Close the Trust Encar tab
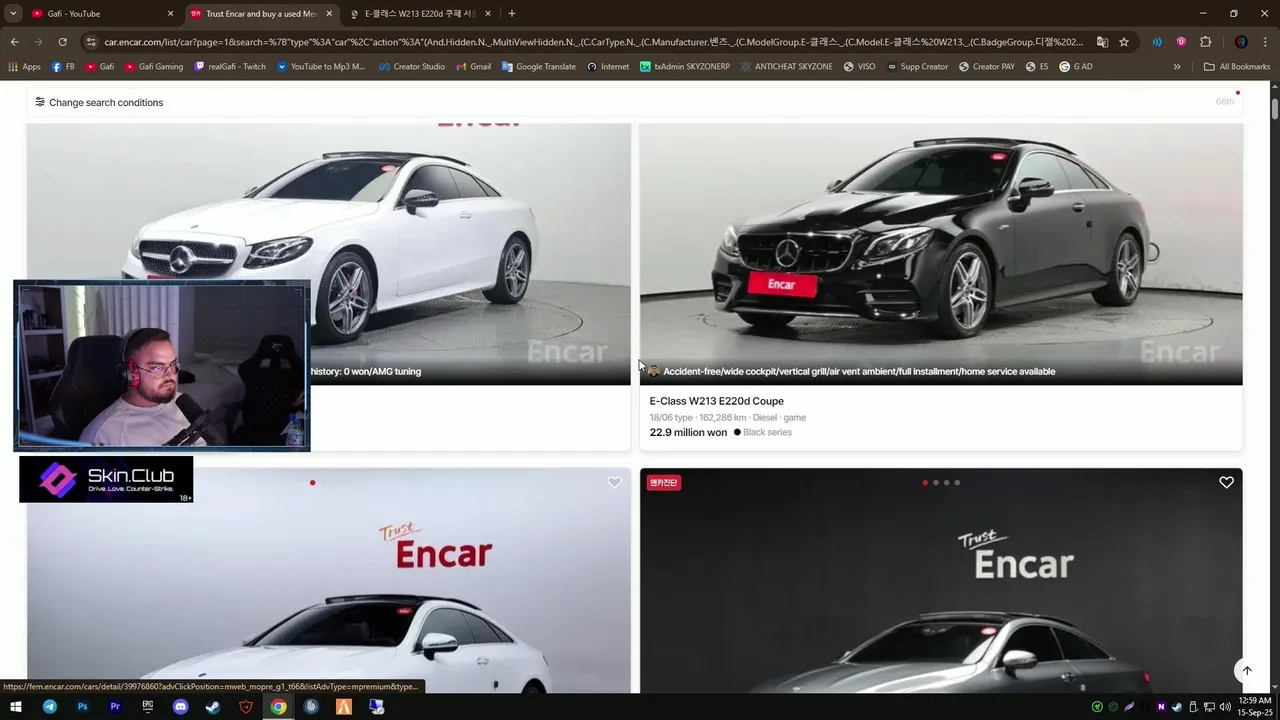Image resolution: width=1280 pixels, height=720 pixels. tap(329, 14)
